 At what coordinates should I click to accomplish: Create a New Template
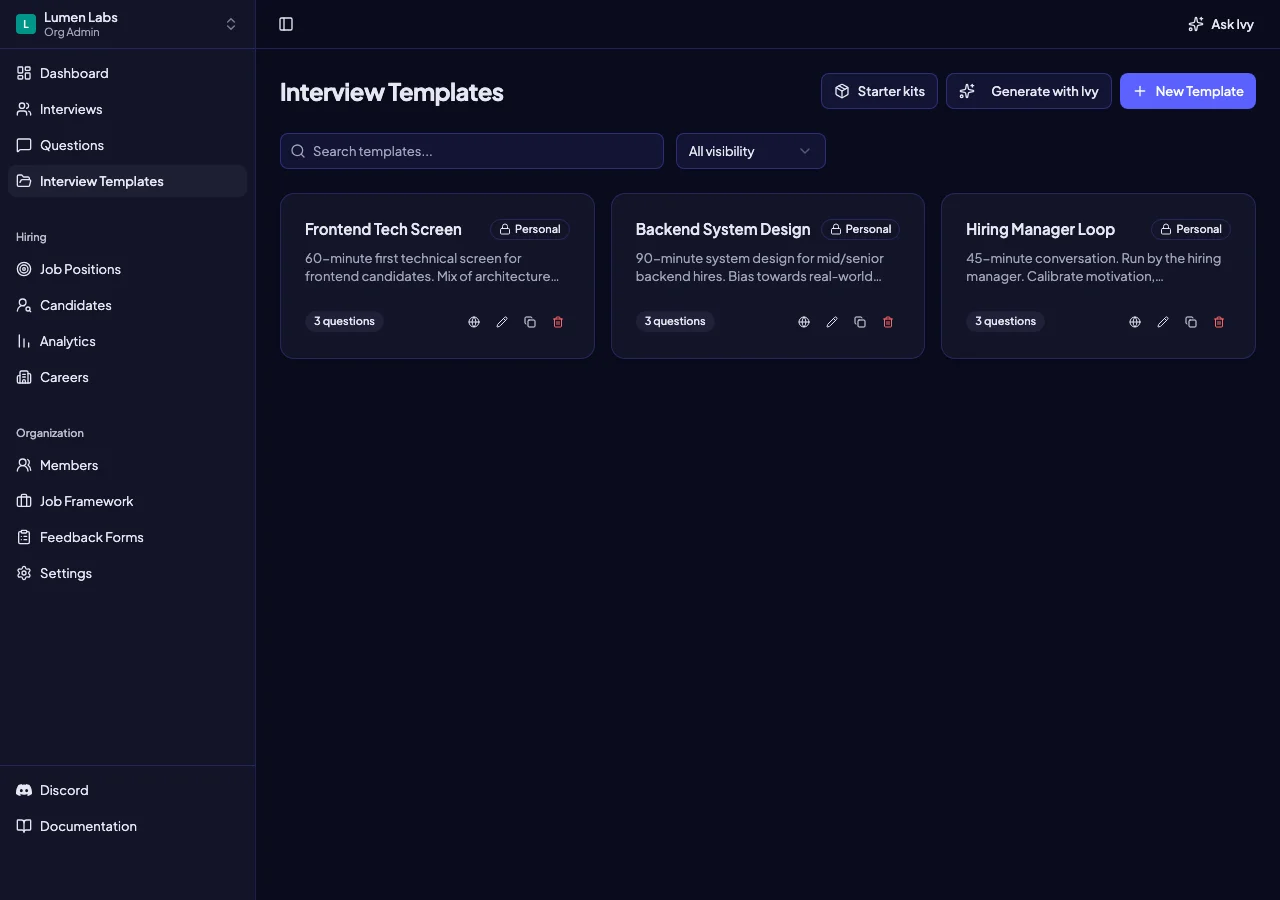pos(1188,91)
